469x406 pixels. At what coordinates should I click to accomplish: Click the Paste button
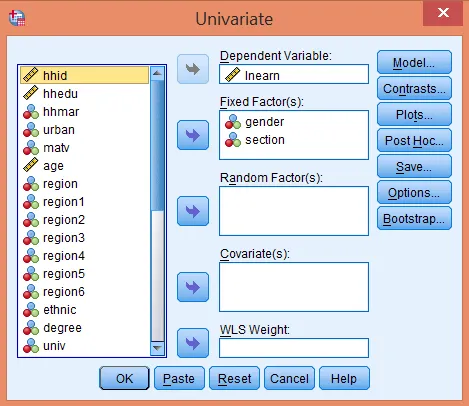click(x=179, y=378)
